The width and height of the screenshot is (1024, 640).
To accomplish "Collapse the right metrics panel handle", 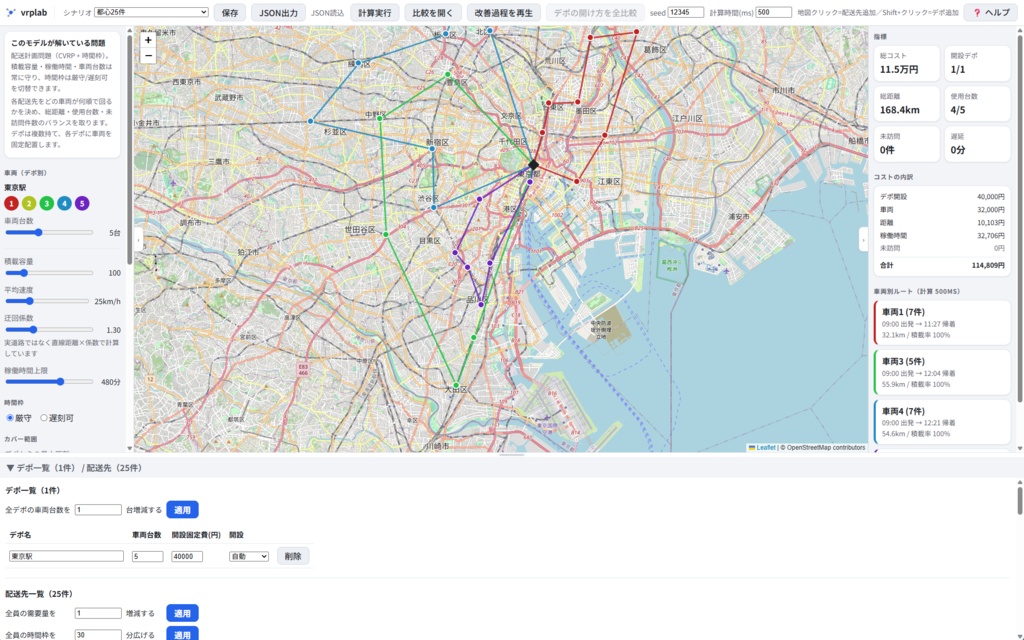I will [x=863, y=240].
